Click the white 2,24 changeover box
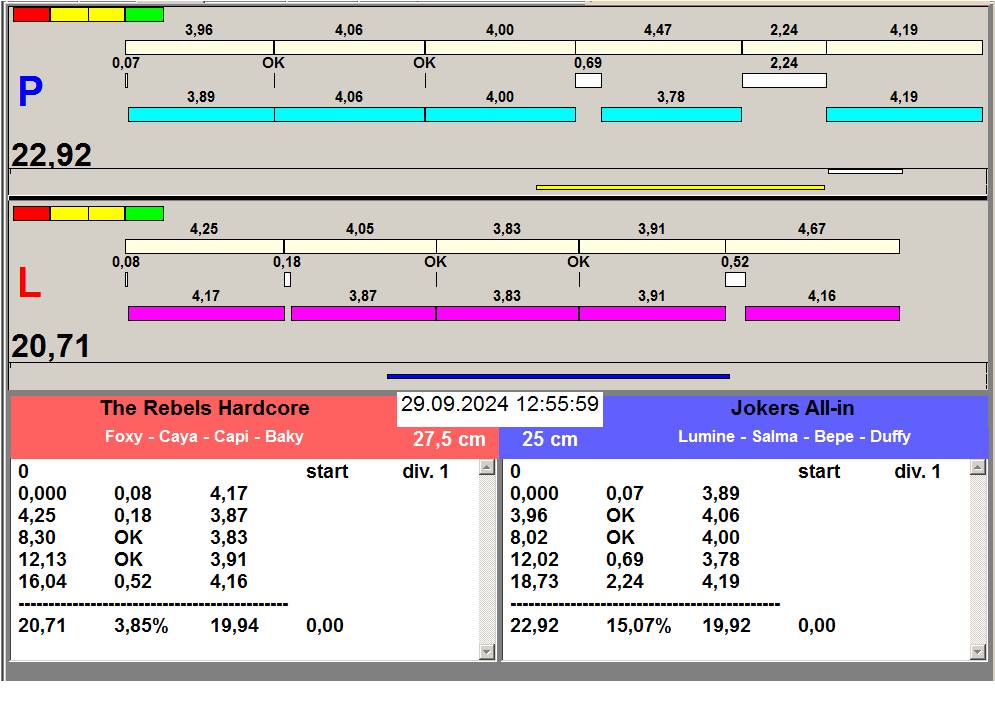The height and width of the screenshot is (716, 995). click(784, 80)
